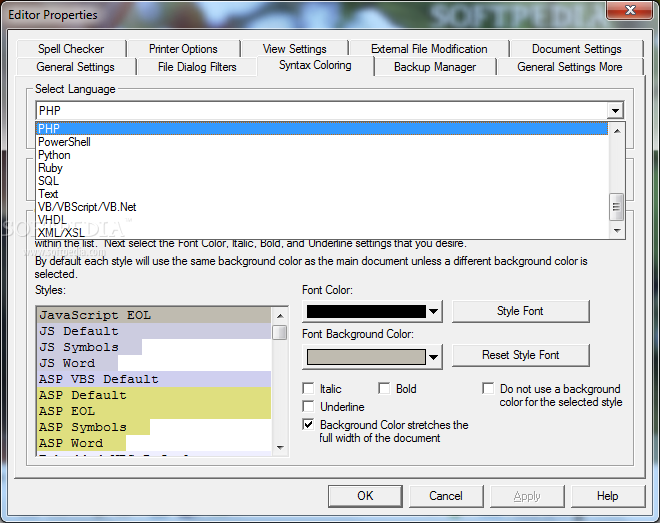Collapse the Select Language dropdown arrow
660x523 pixels.
(615, 111)
